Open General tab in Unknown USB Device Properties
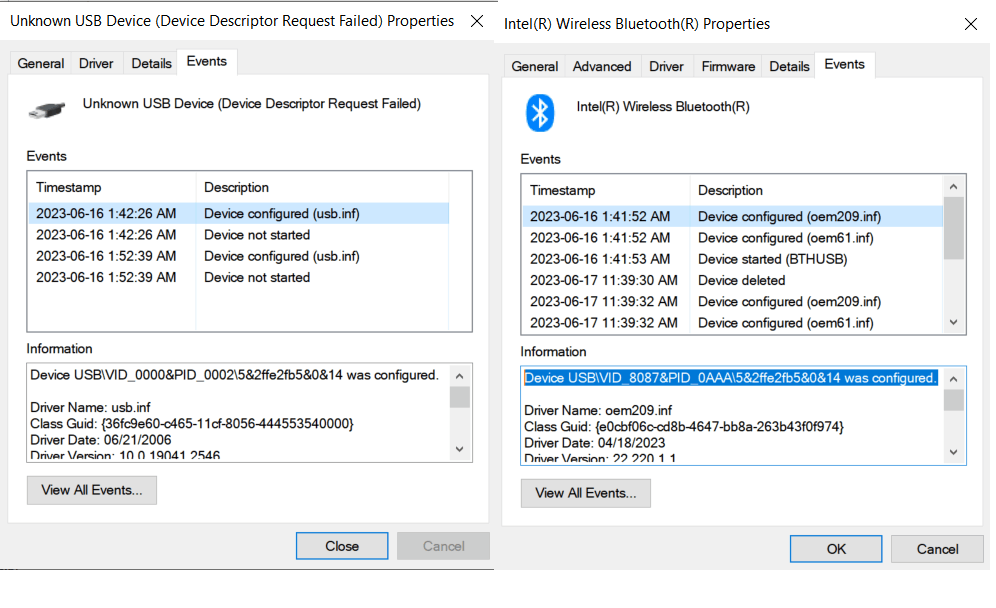 tap(41, 64)
